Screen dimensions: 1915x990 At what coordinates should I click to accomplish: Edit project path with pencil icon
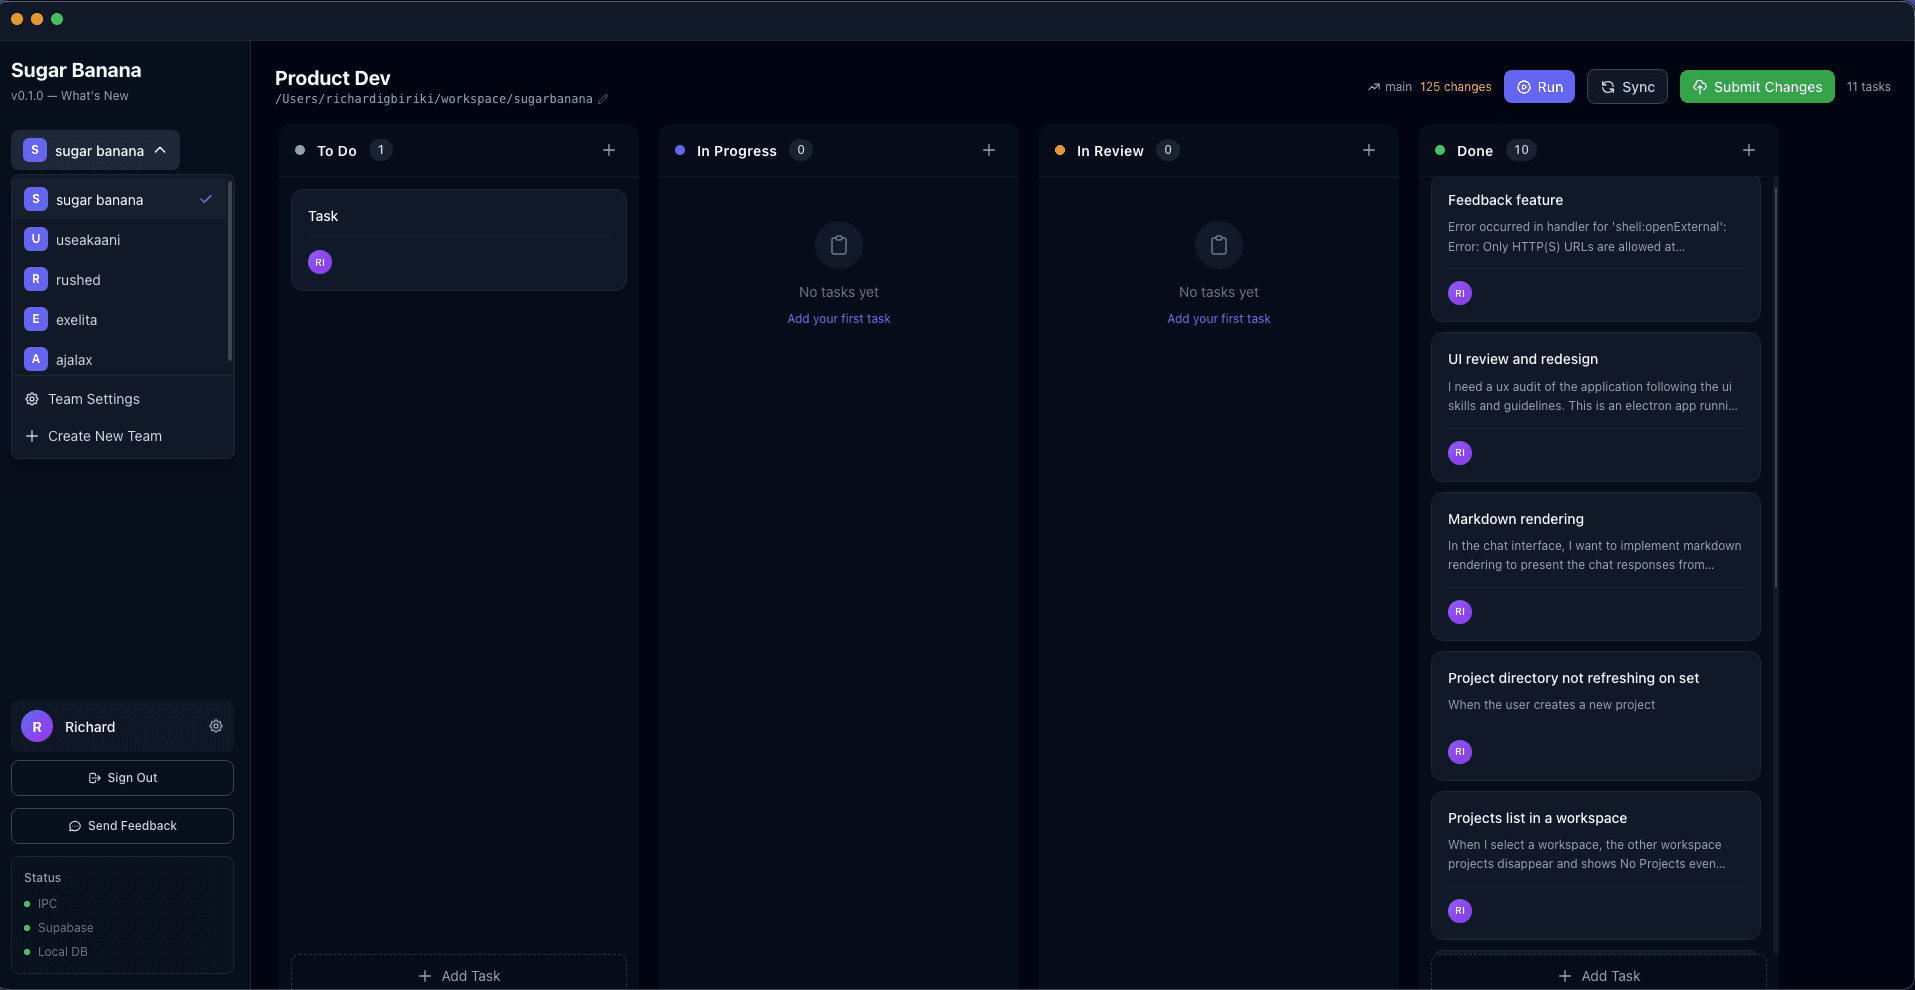tap(603, 99)
